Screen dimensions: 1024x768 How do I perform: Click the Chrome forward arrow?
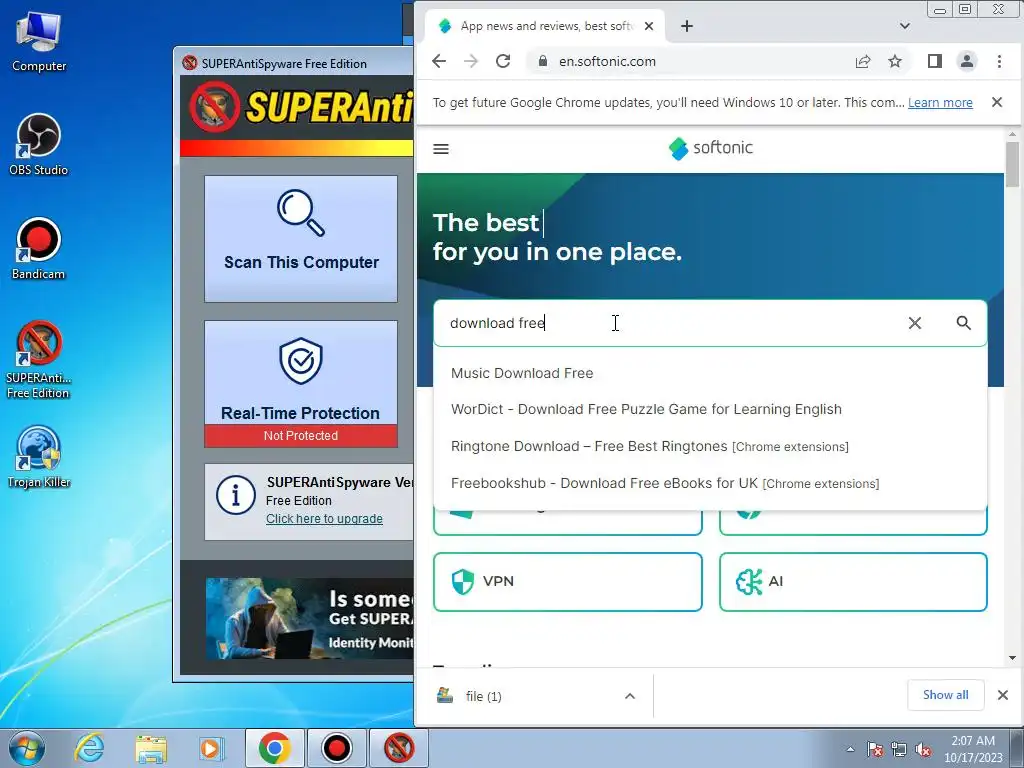coord(471,61)
